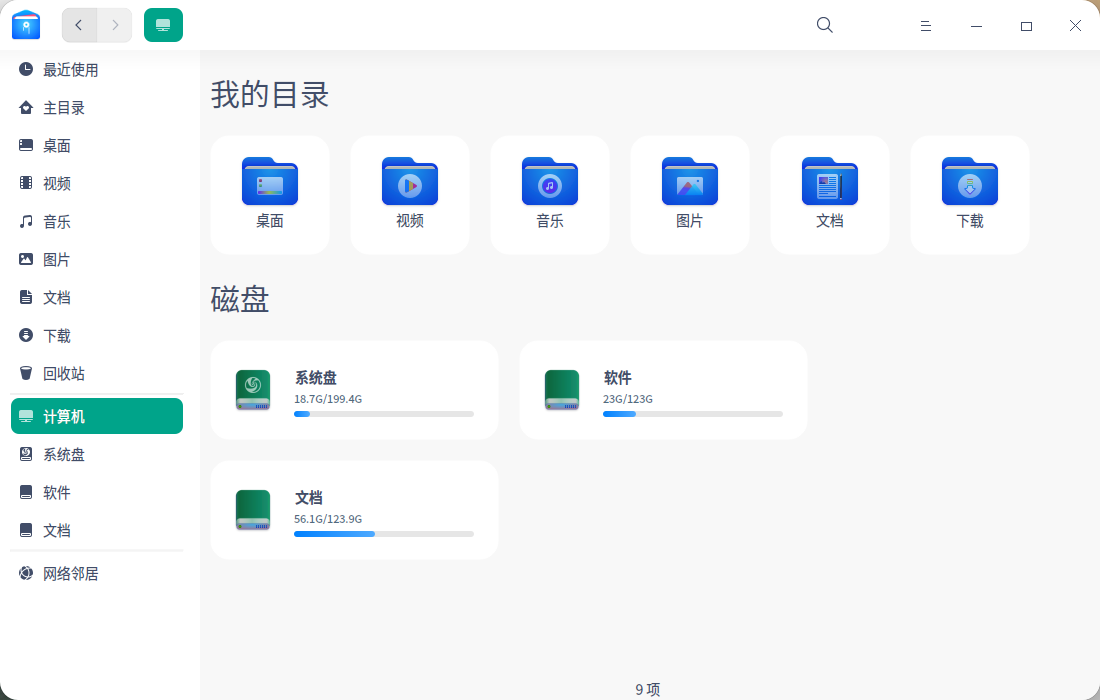Viewport: 1100px width, 700px height.
Task: Click the 56.1G/123.9G usage bar
Action: coord(384,534)
